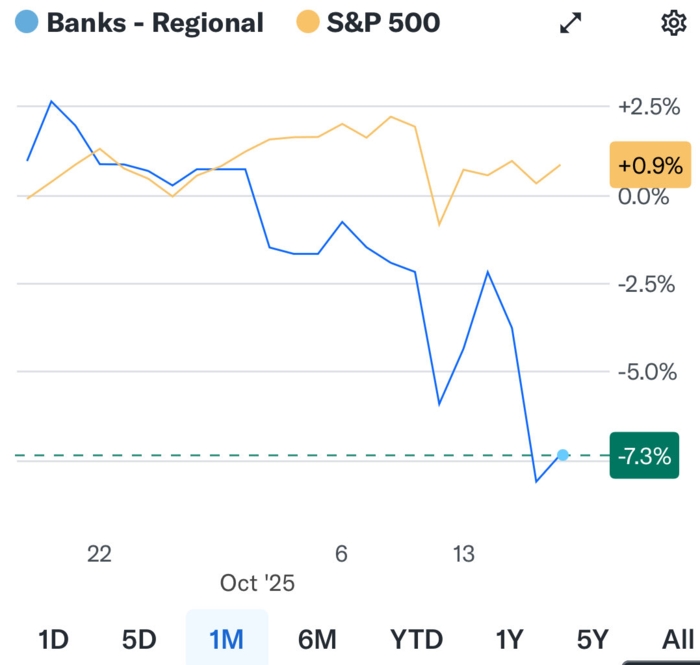Show the 5Y time range
The width and height of the screenshot is (700, 665).
593,639
